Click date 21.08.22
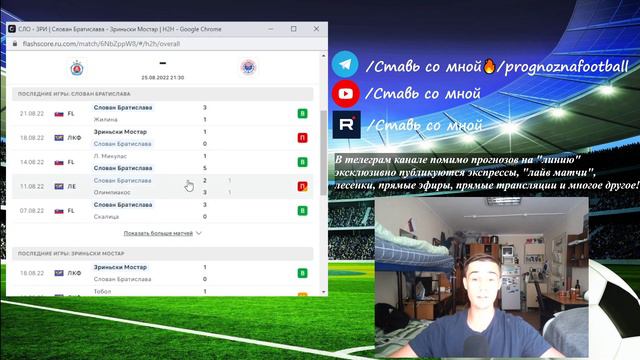Screen dimensions: 640x360 (32, 113)
